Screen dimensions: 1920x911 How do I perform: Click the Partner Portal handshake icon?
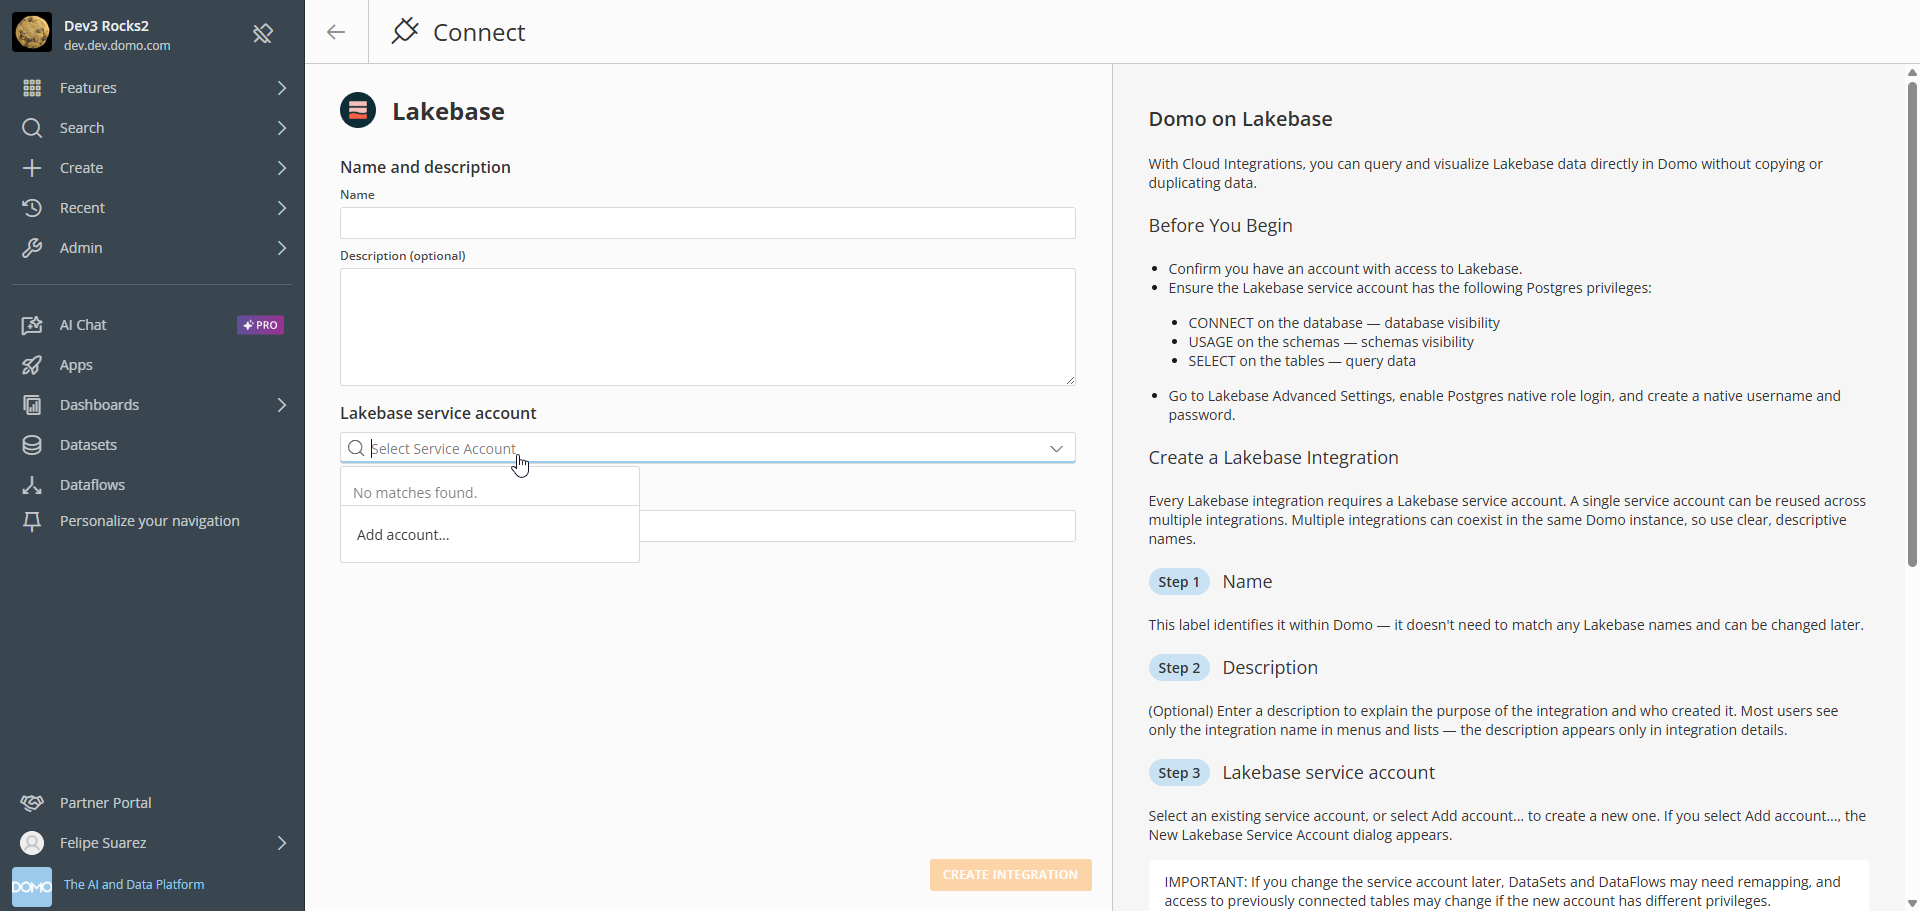click(32, 803)
